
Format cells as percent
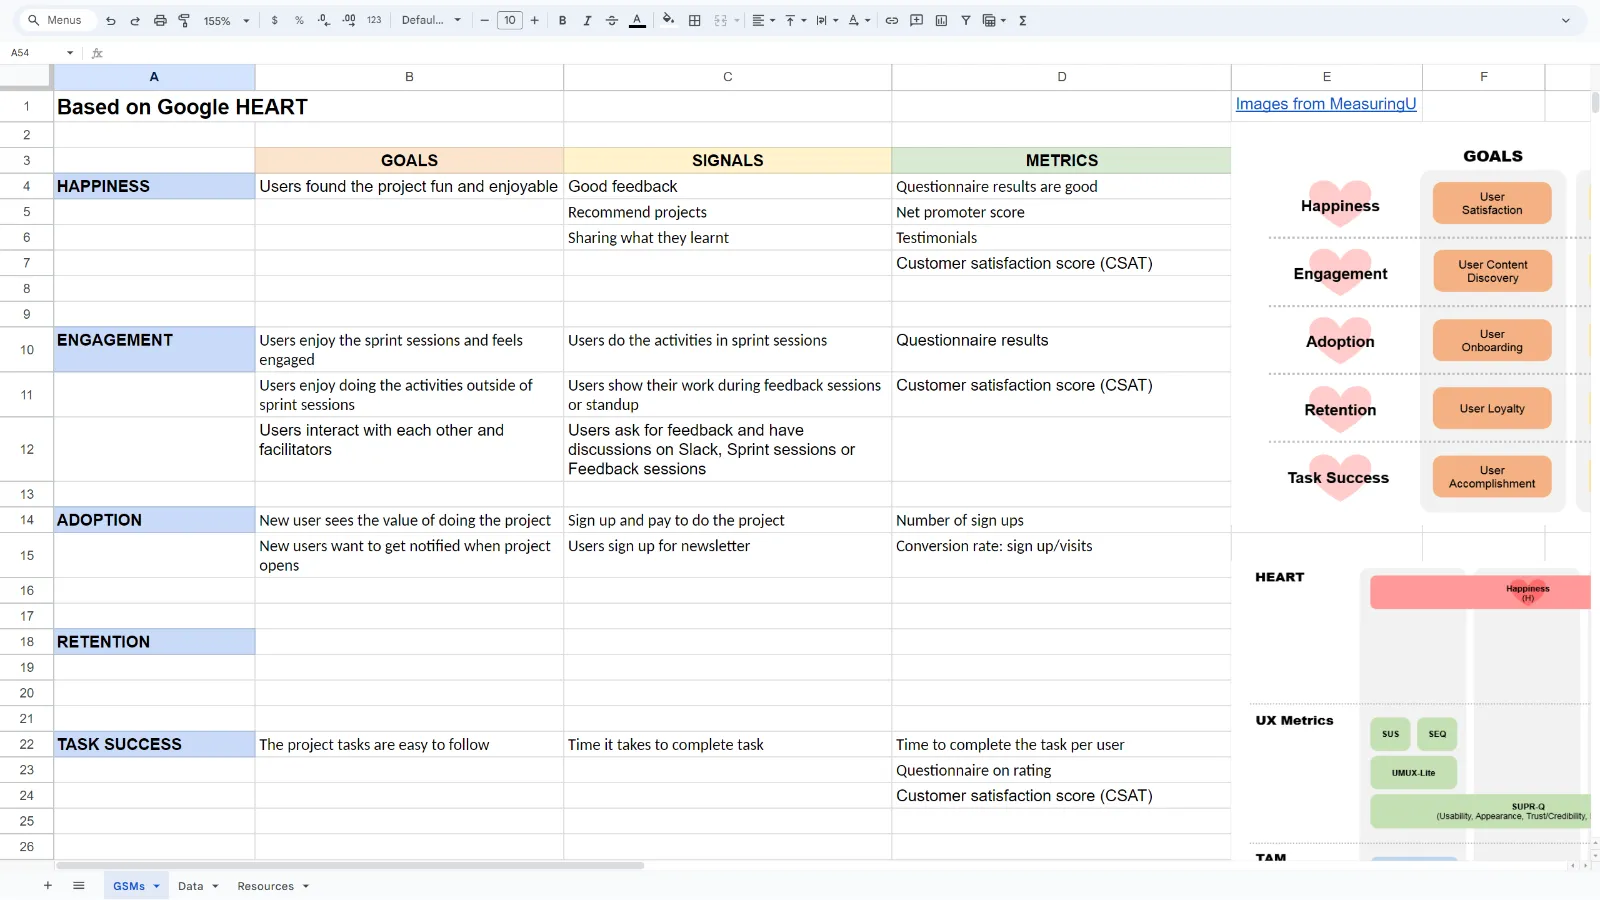(299, 20)
